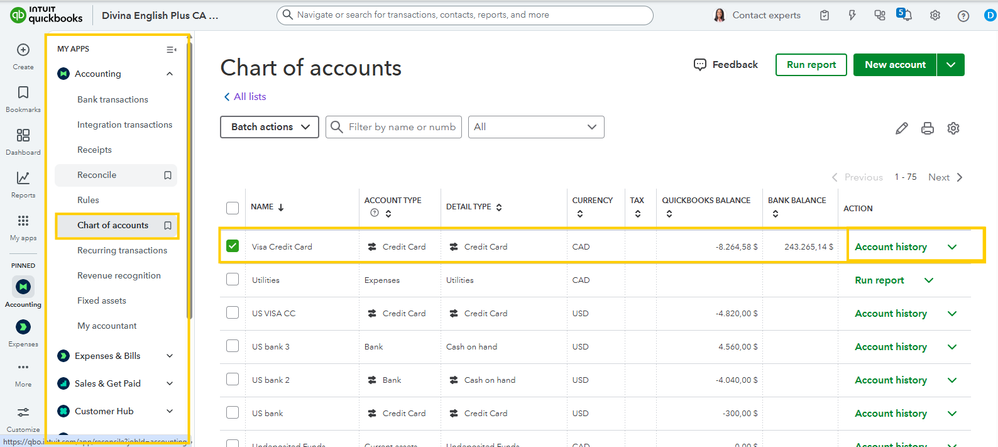Viewport: 998px width, 447px height.
Task: Open the Batch actions dropdown
Action: (x=269, y=127)
